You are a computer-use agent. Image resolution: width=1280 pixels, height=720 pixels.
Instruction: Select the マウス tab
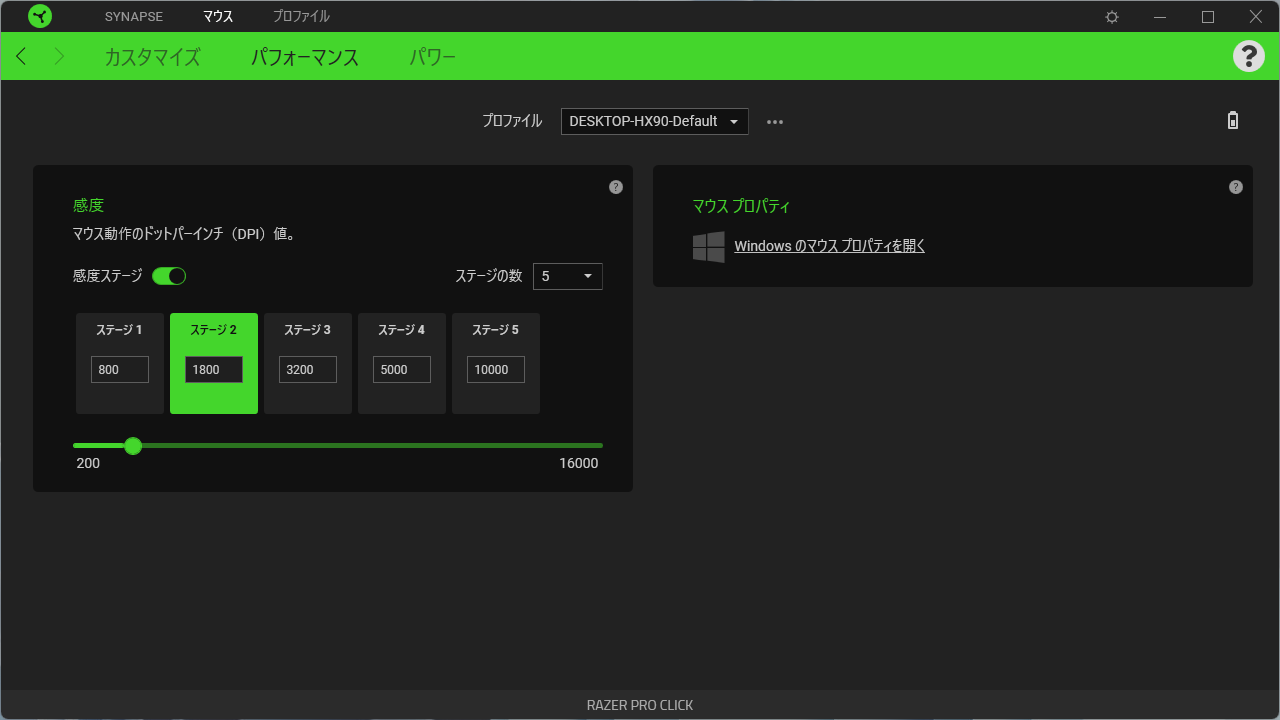click(x=218, y=17)
